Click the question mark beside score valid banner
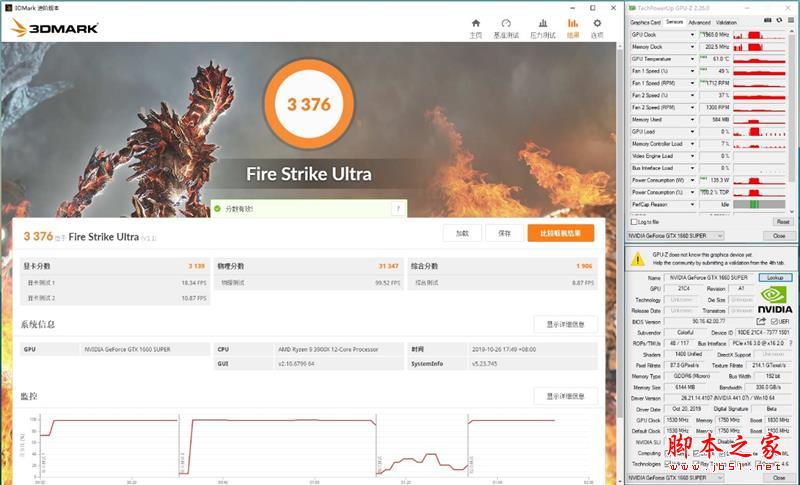Viewport: 800px width, 485px height. [x=398, y=209]
